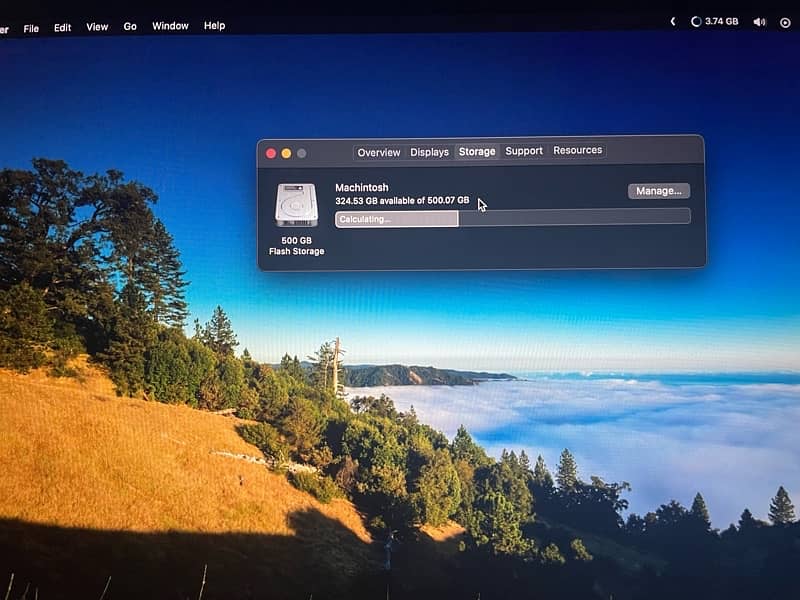Open the Edit menu

coord(62,28)
